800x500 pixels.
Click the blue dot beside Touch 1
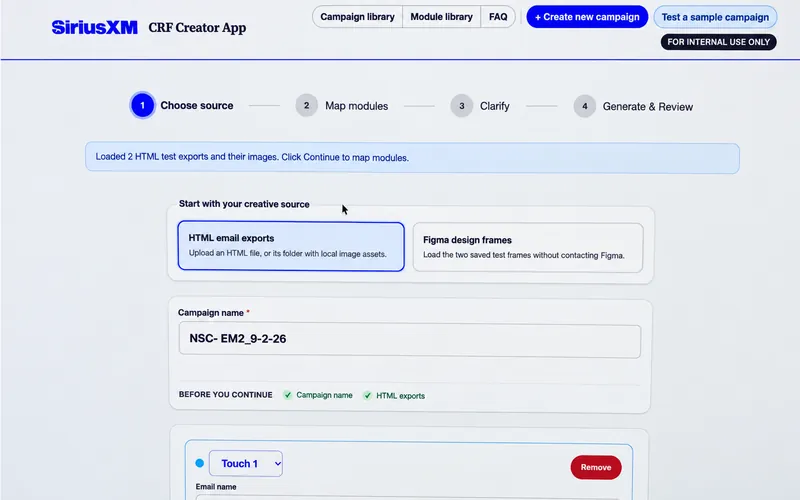click(x=199, y=463)
